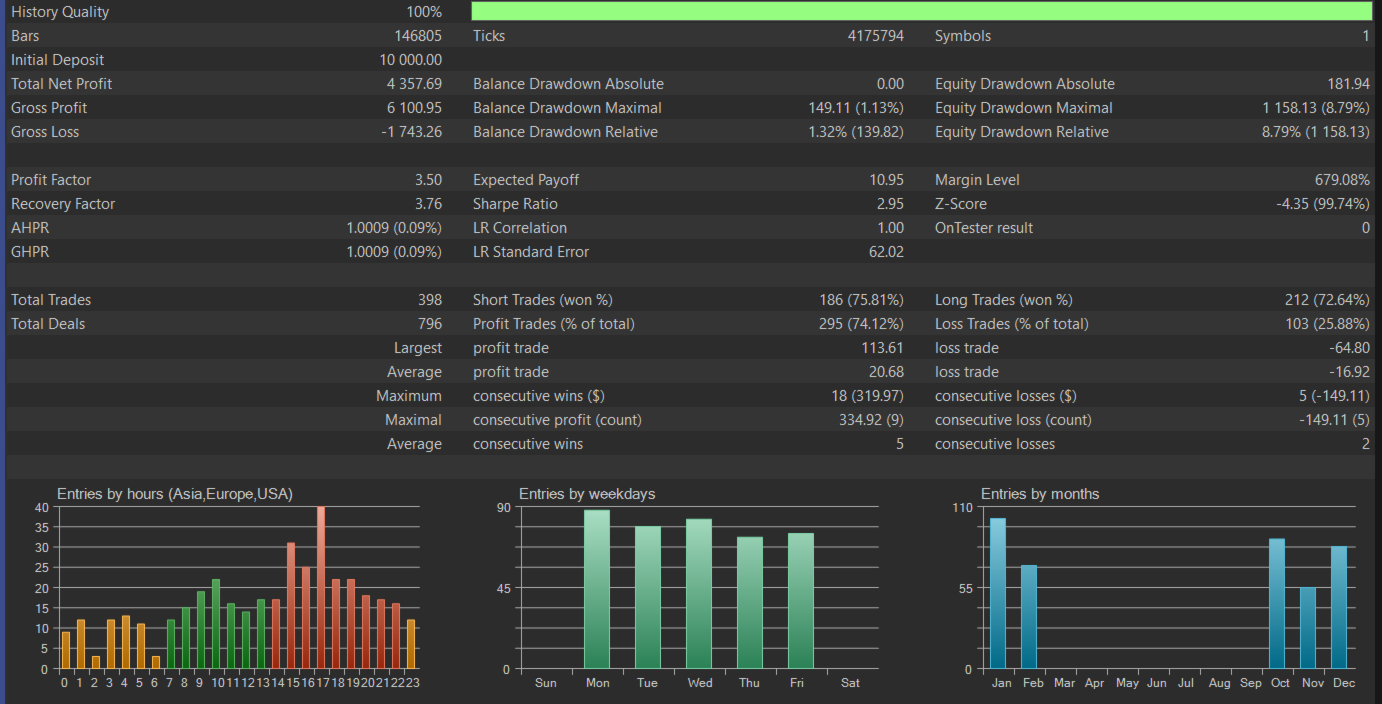Select the Wed bar in weekdays chart
Screen dimensions: 1382x704
tap(699, 594)
